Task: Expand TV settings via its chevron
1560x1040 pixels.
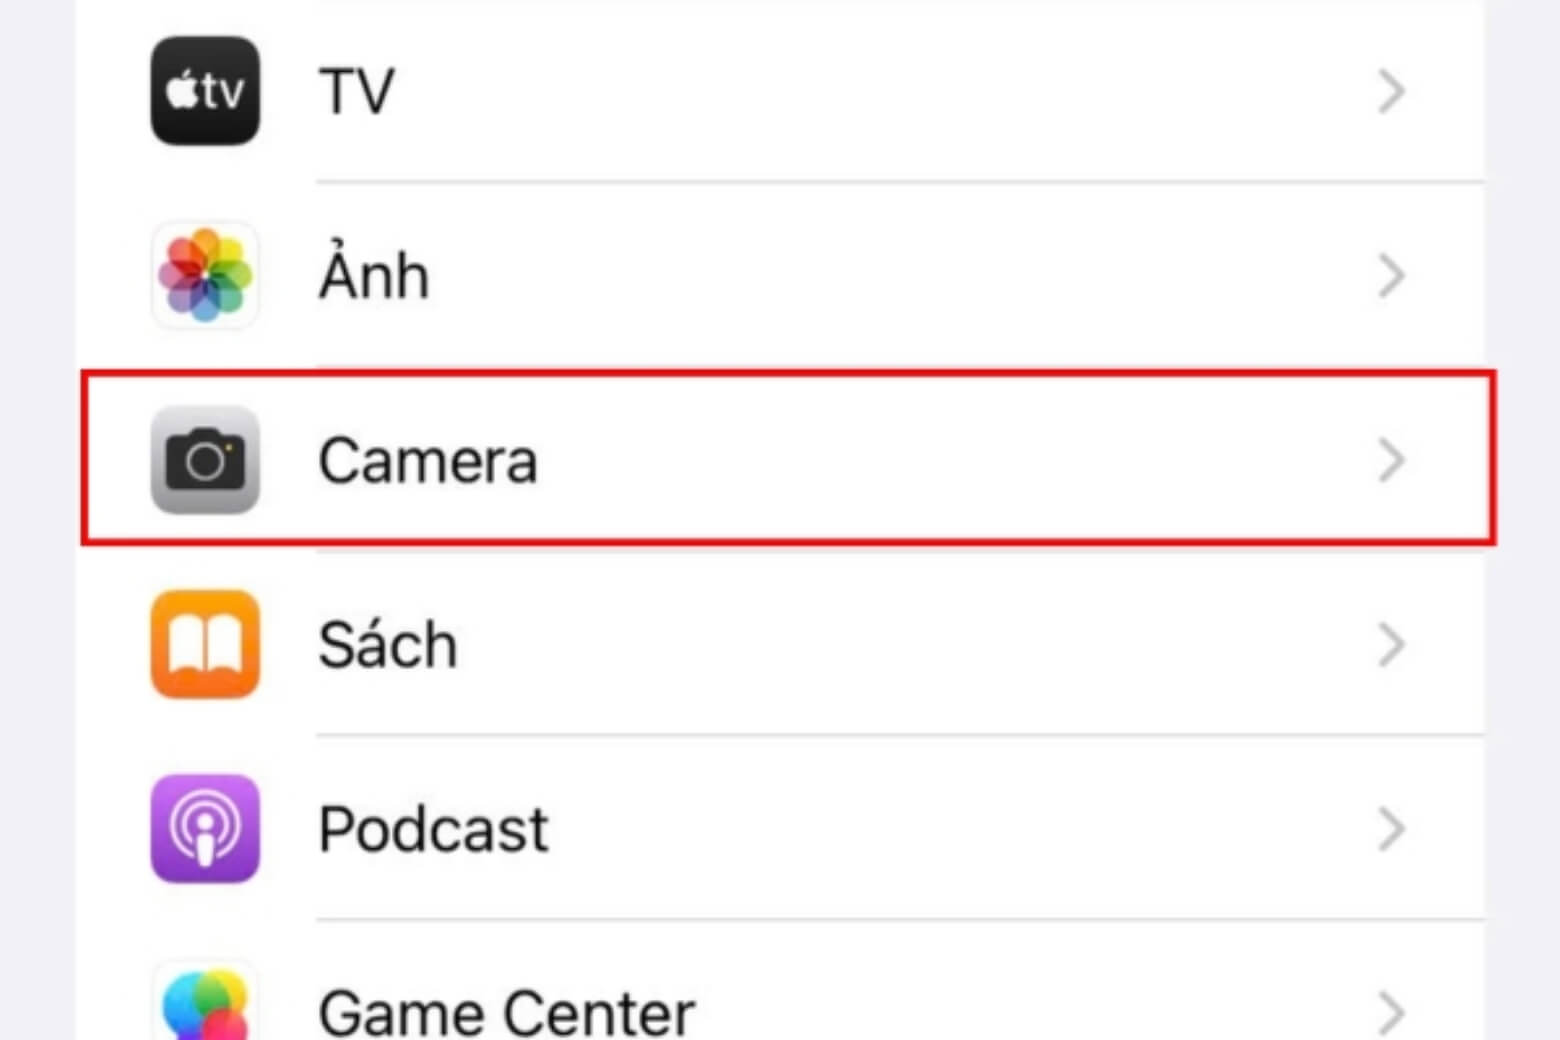Action: click(1391, 92)
